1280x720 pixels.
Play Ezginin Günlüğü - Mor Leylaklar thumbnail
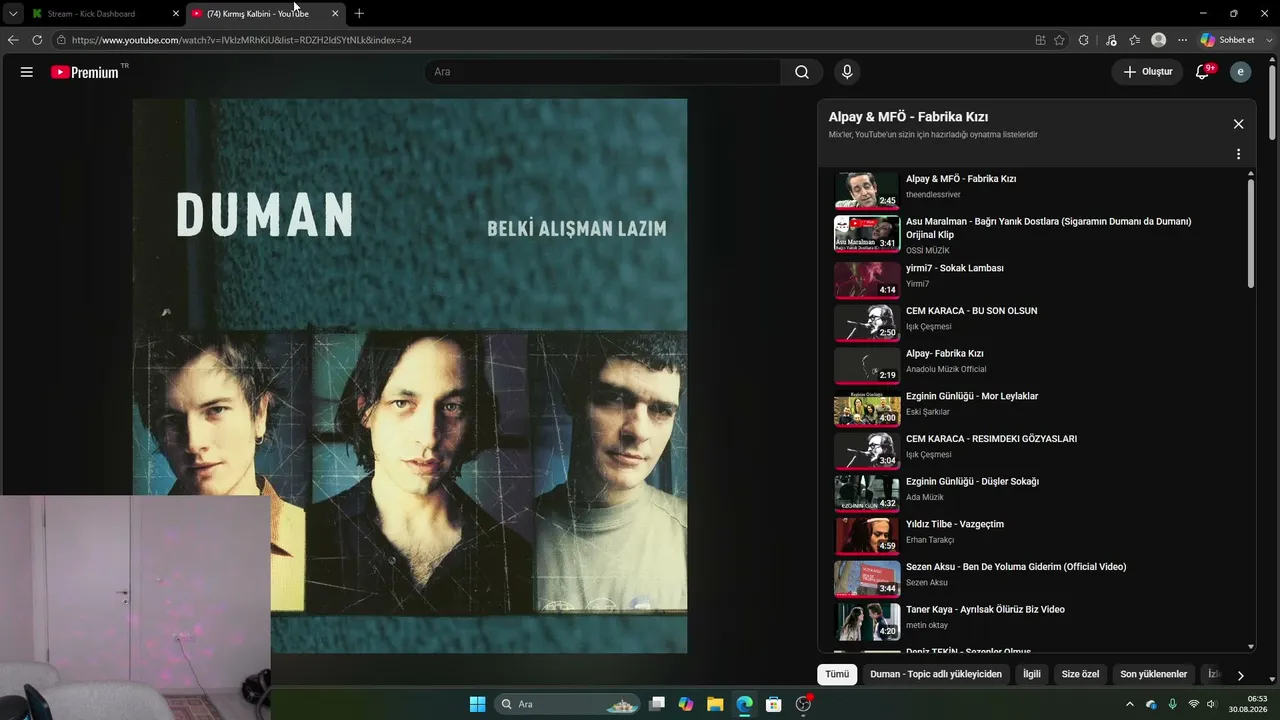(867, 408)
